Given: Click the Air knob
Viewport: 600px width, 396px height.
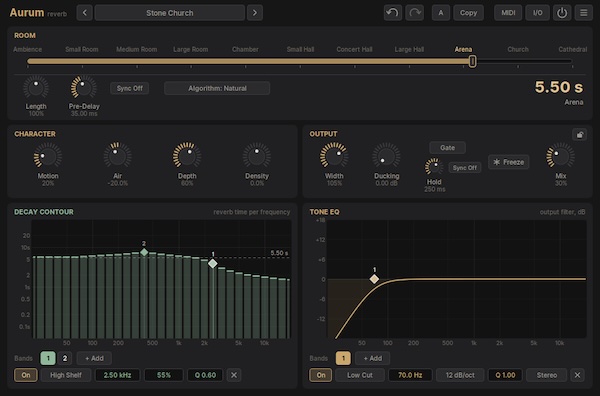Looking at the screenshot, I should [117, 155].
